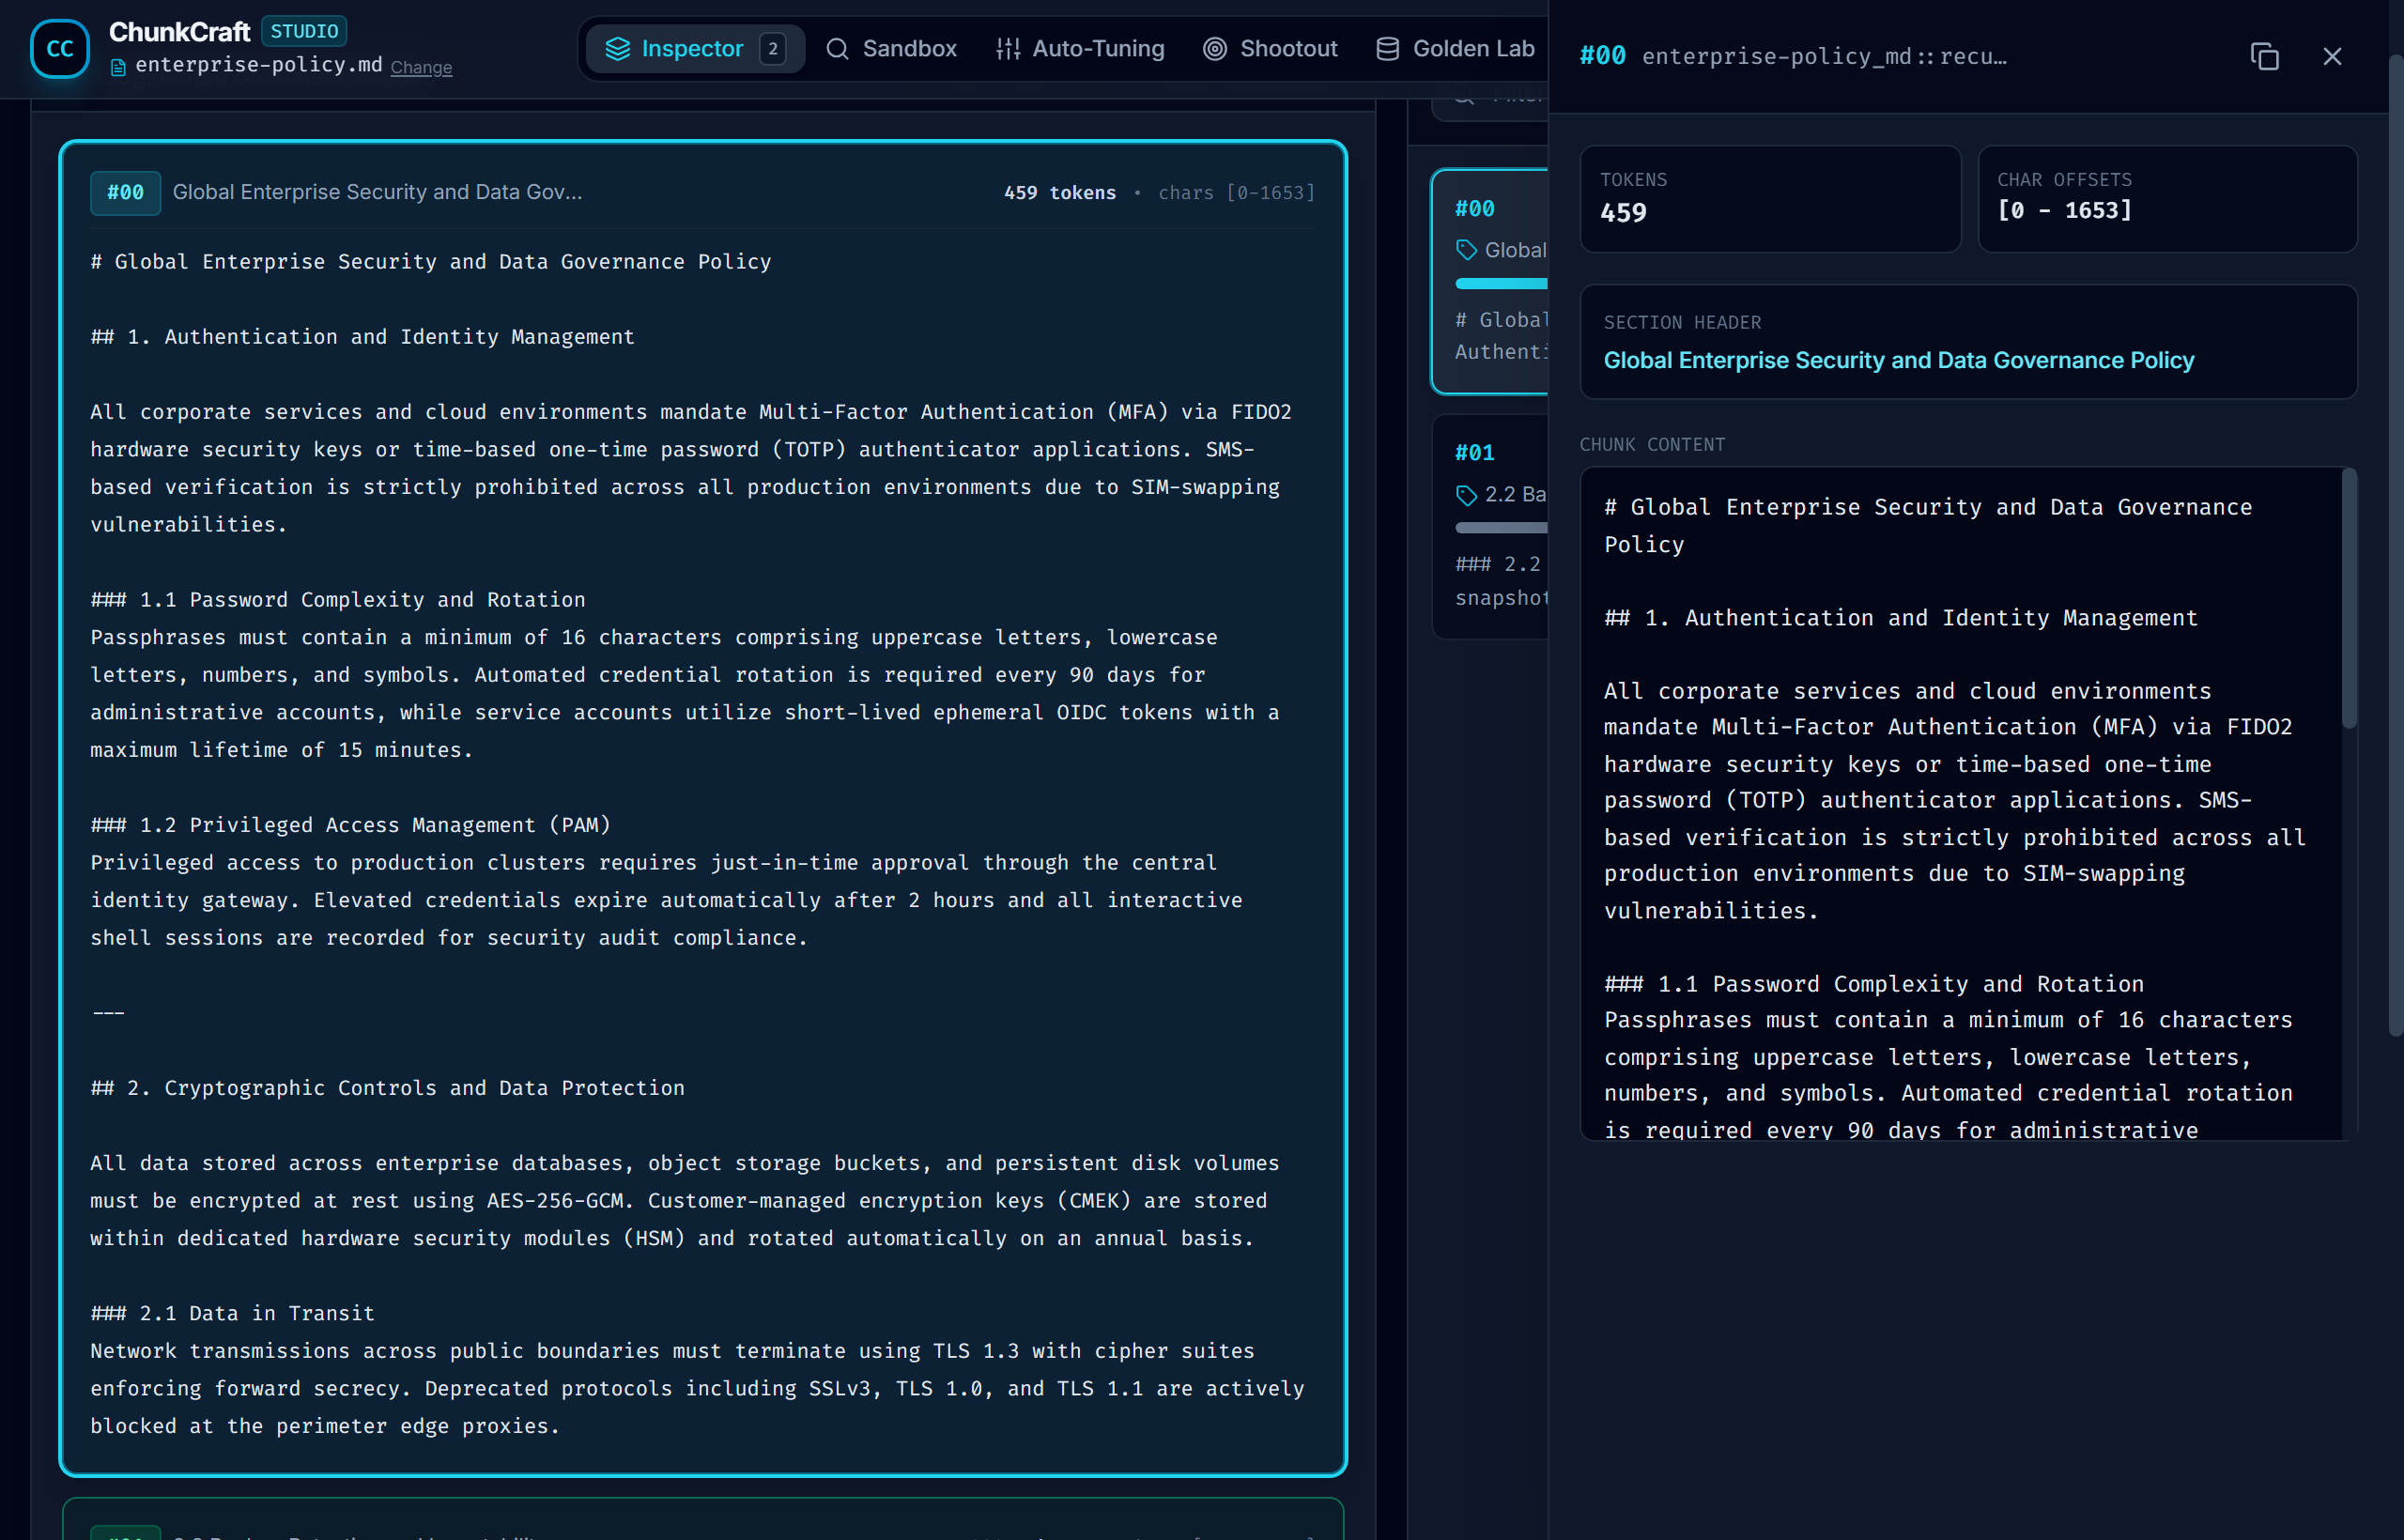This screenshot has height=1540, width=2404.
Task: Click the Inspector layers icon
Action: [x=618, y=49]
